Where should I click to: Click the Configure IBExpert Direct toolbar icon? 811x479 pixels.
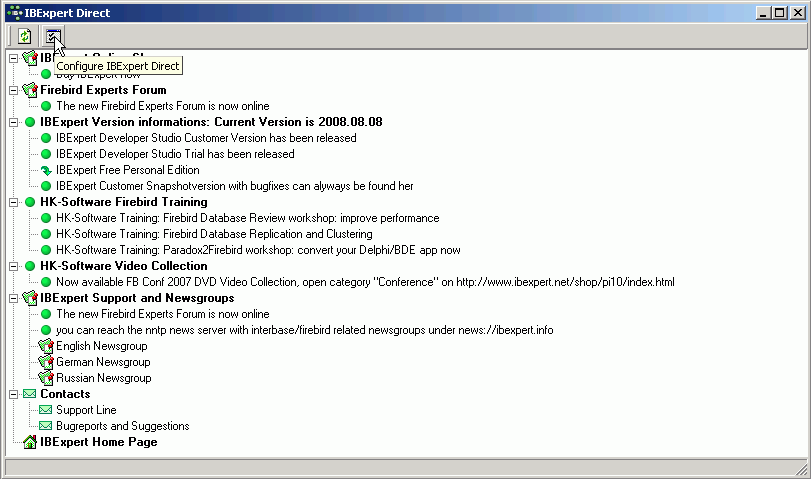click(53, 36)
